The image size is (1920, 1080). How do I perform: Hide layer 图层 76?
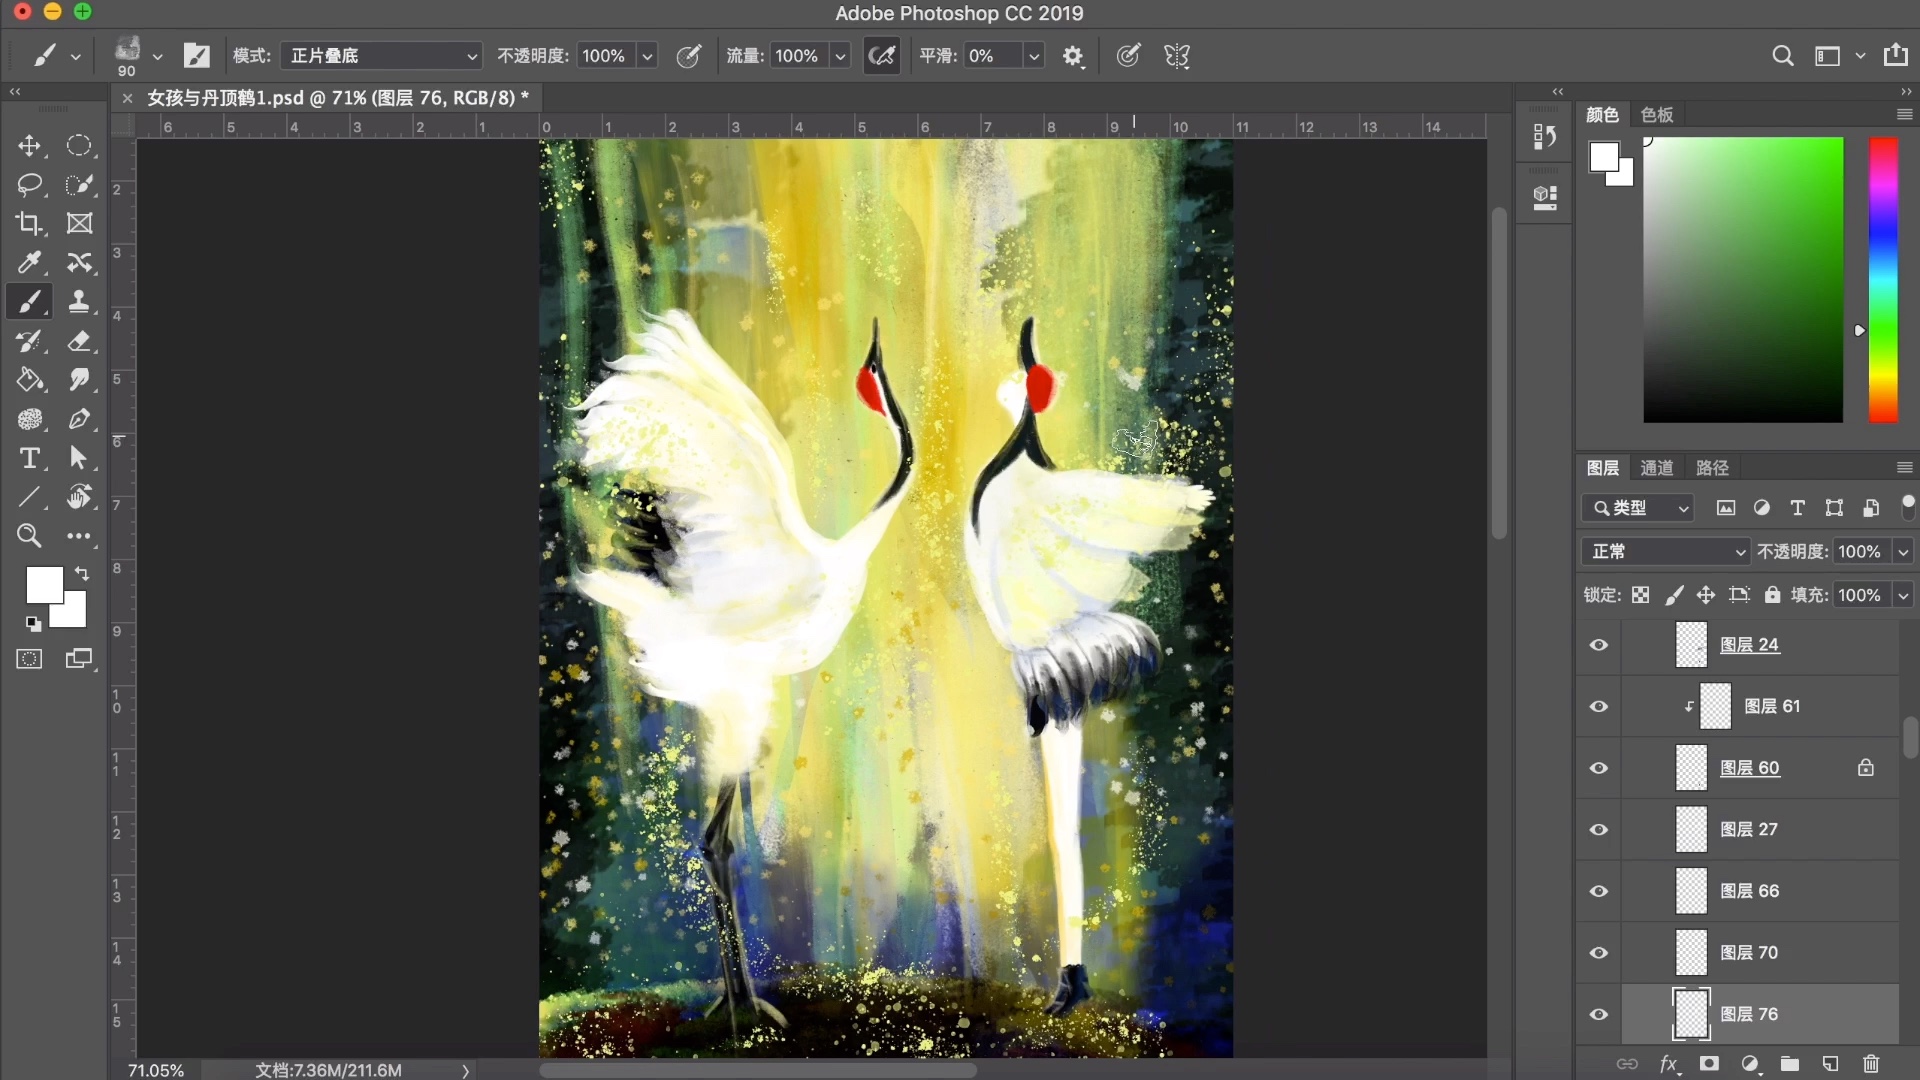point(1599,1014)
